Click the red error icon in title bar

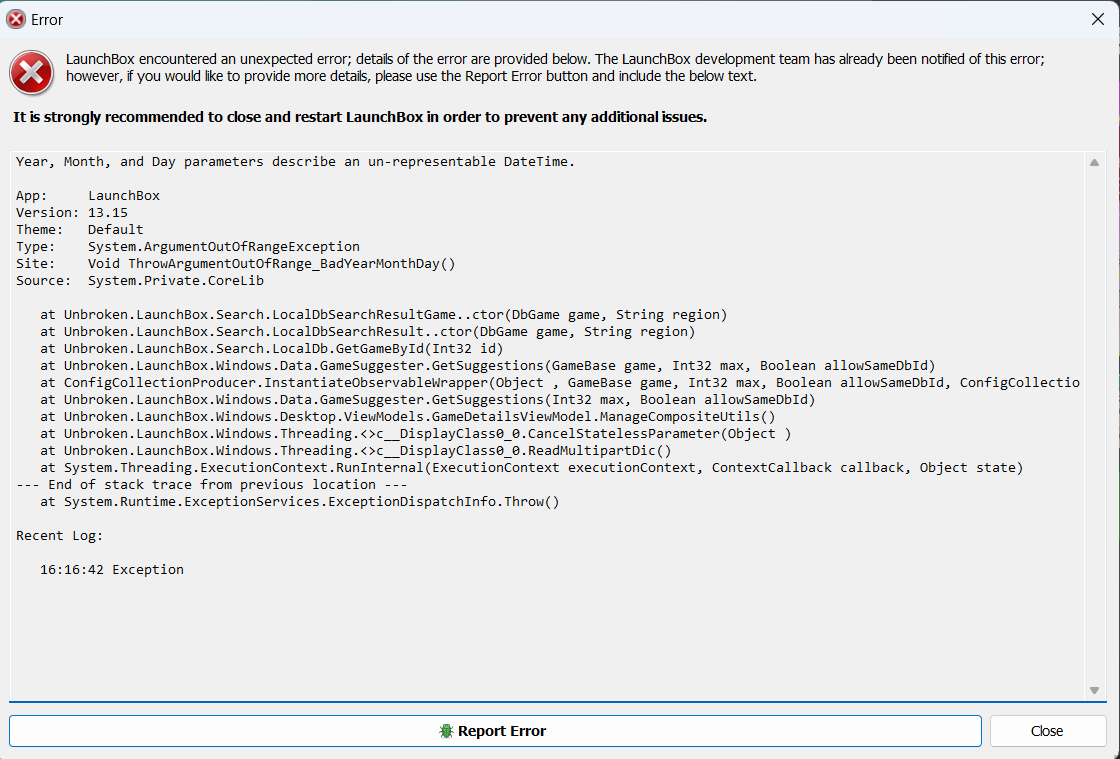(x=16, y=20)
